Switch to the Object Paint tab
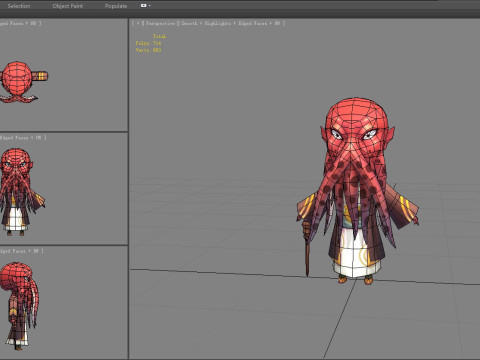Image resolution: width=480 pixels, height=360 pixels. [x=68, y=6]
